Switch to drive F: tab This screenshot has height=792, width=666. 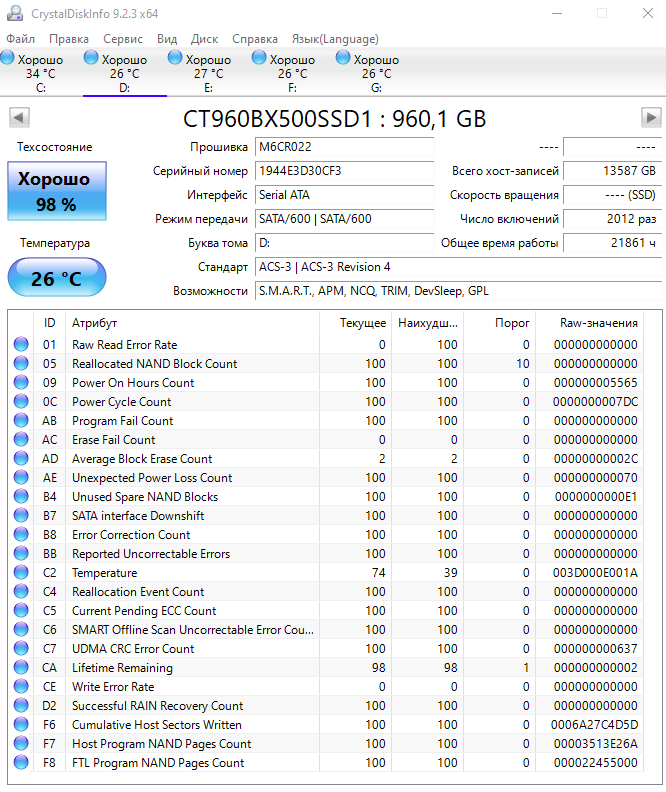tap(292, 73)
